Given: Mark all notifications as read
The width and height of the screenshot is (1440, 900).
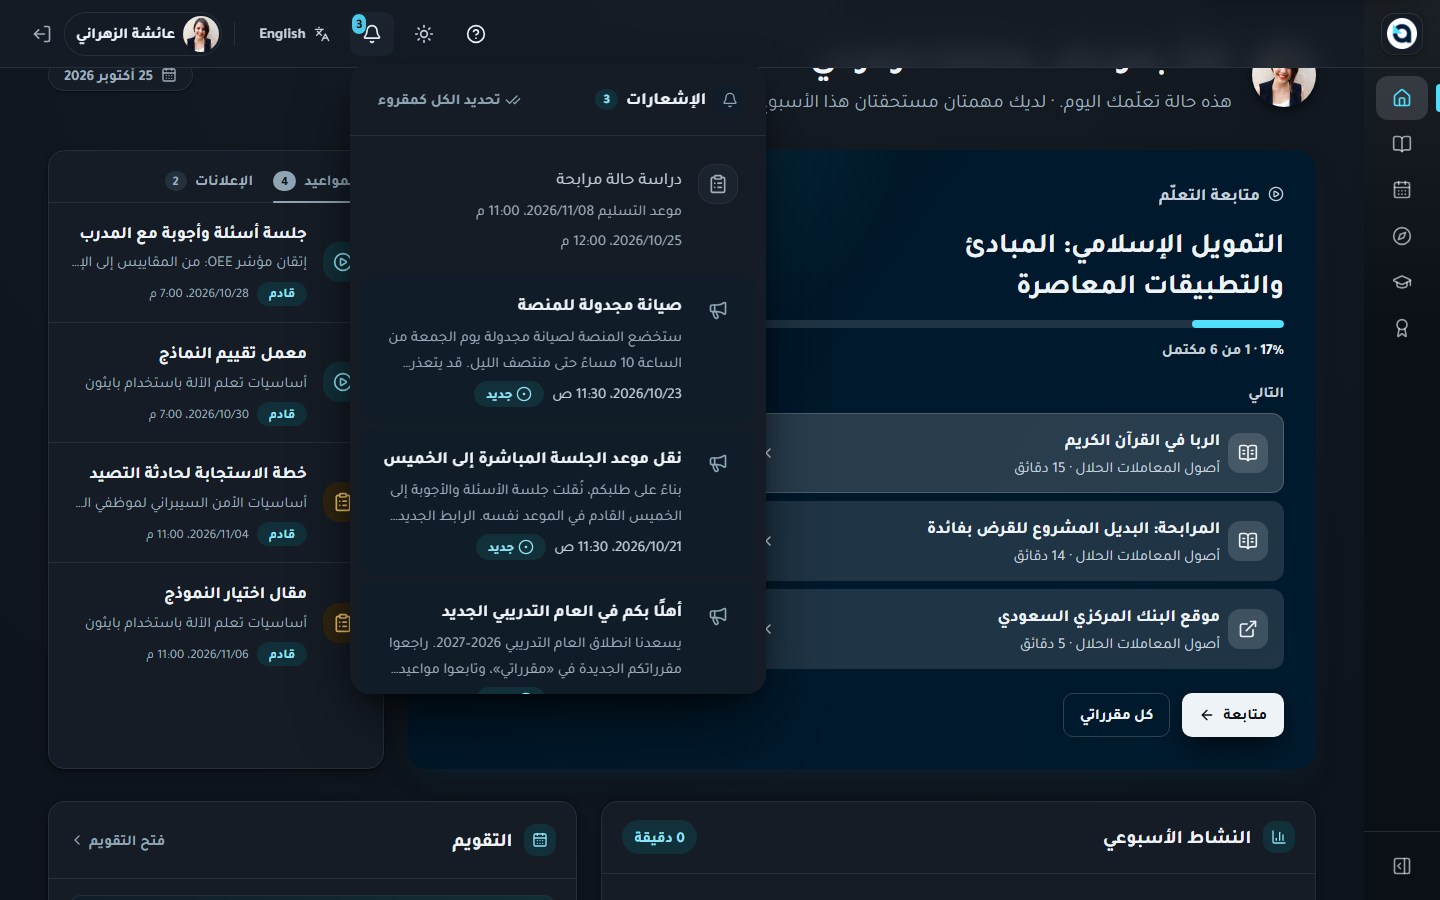Looking at the screenshot, I should tap(449, 100).
